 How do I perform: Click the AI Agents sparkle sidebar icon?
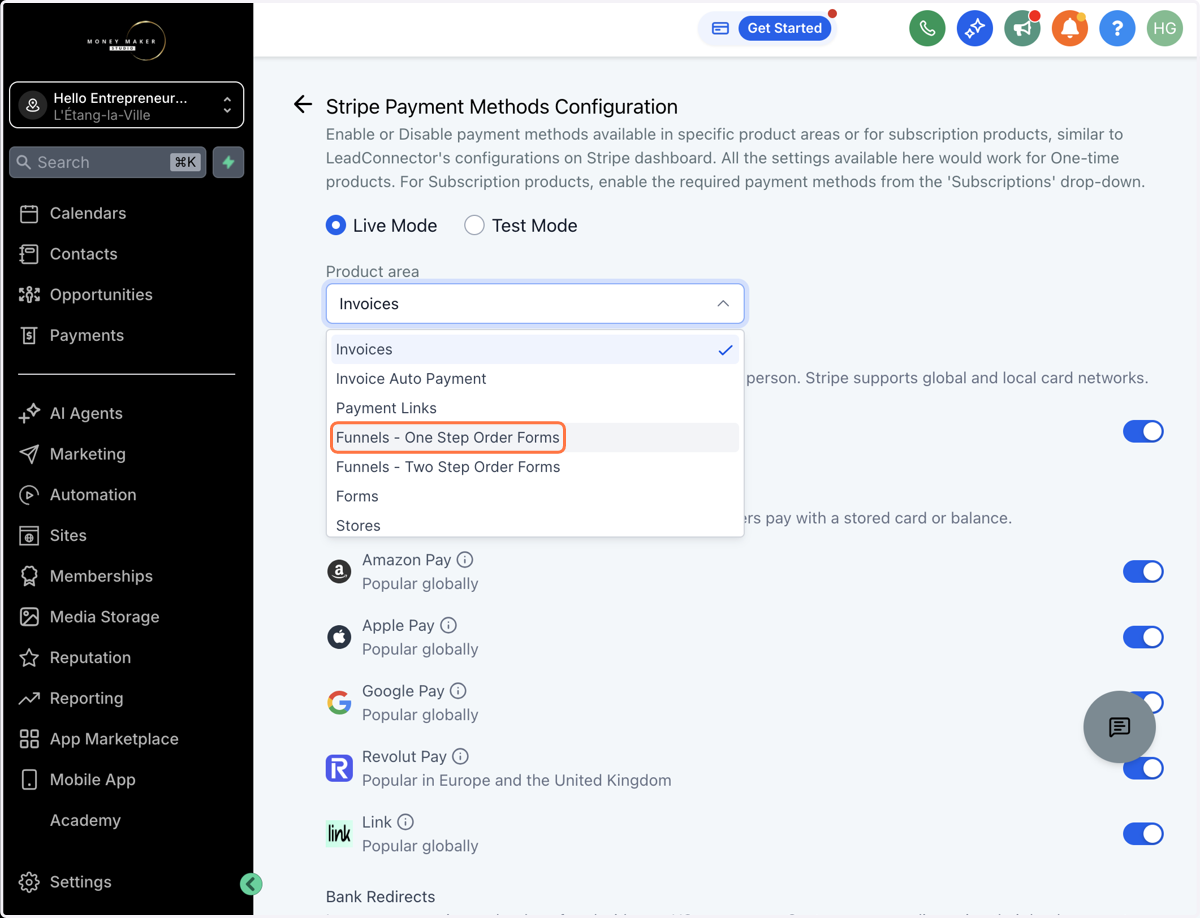[29, 413]
